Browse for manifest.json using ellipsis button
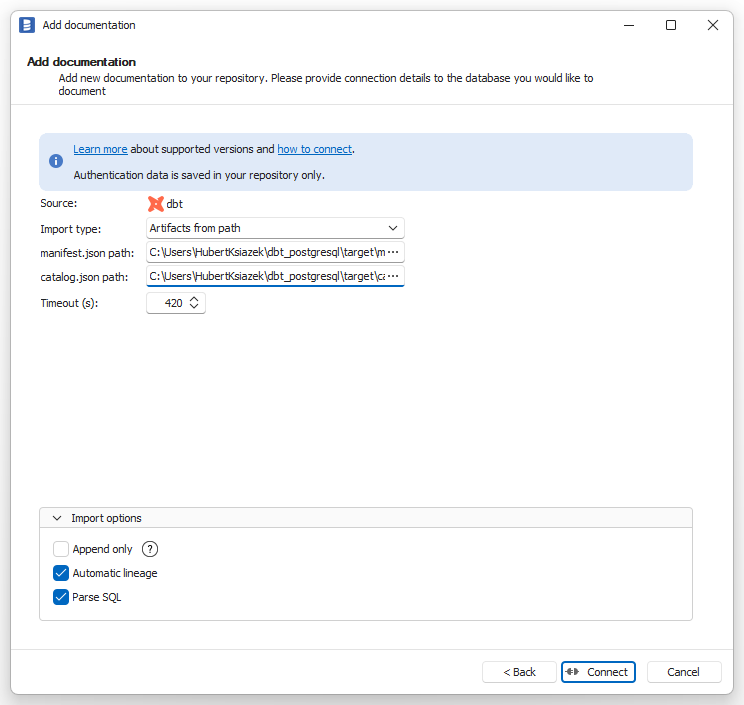This screenshot has height=705, width=744. coord(393,252)
